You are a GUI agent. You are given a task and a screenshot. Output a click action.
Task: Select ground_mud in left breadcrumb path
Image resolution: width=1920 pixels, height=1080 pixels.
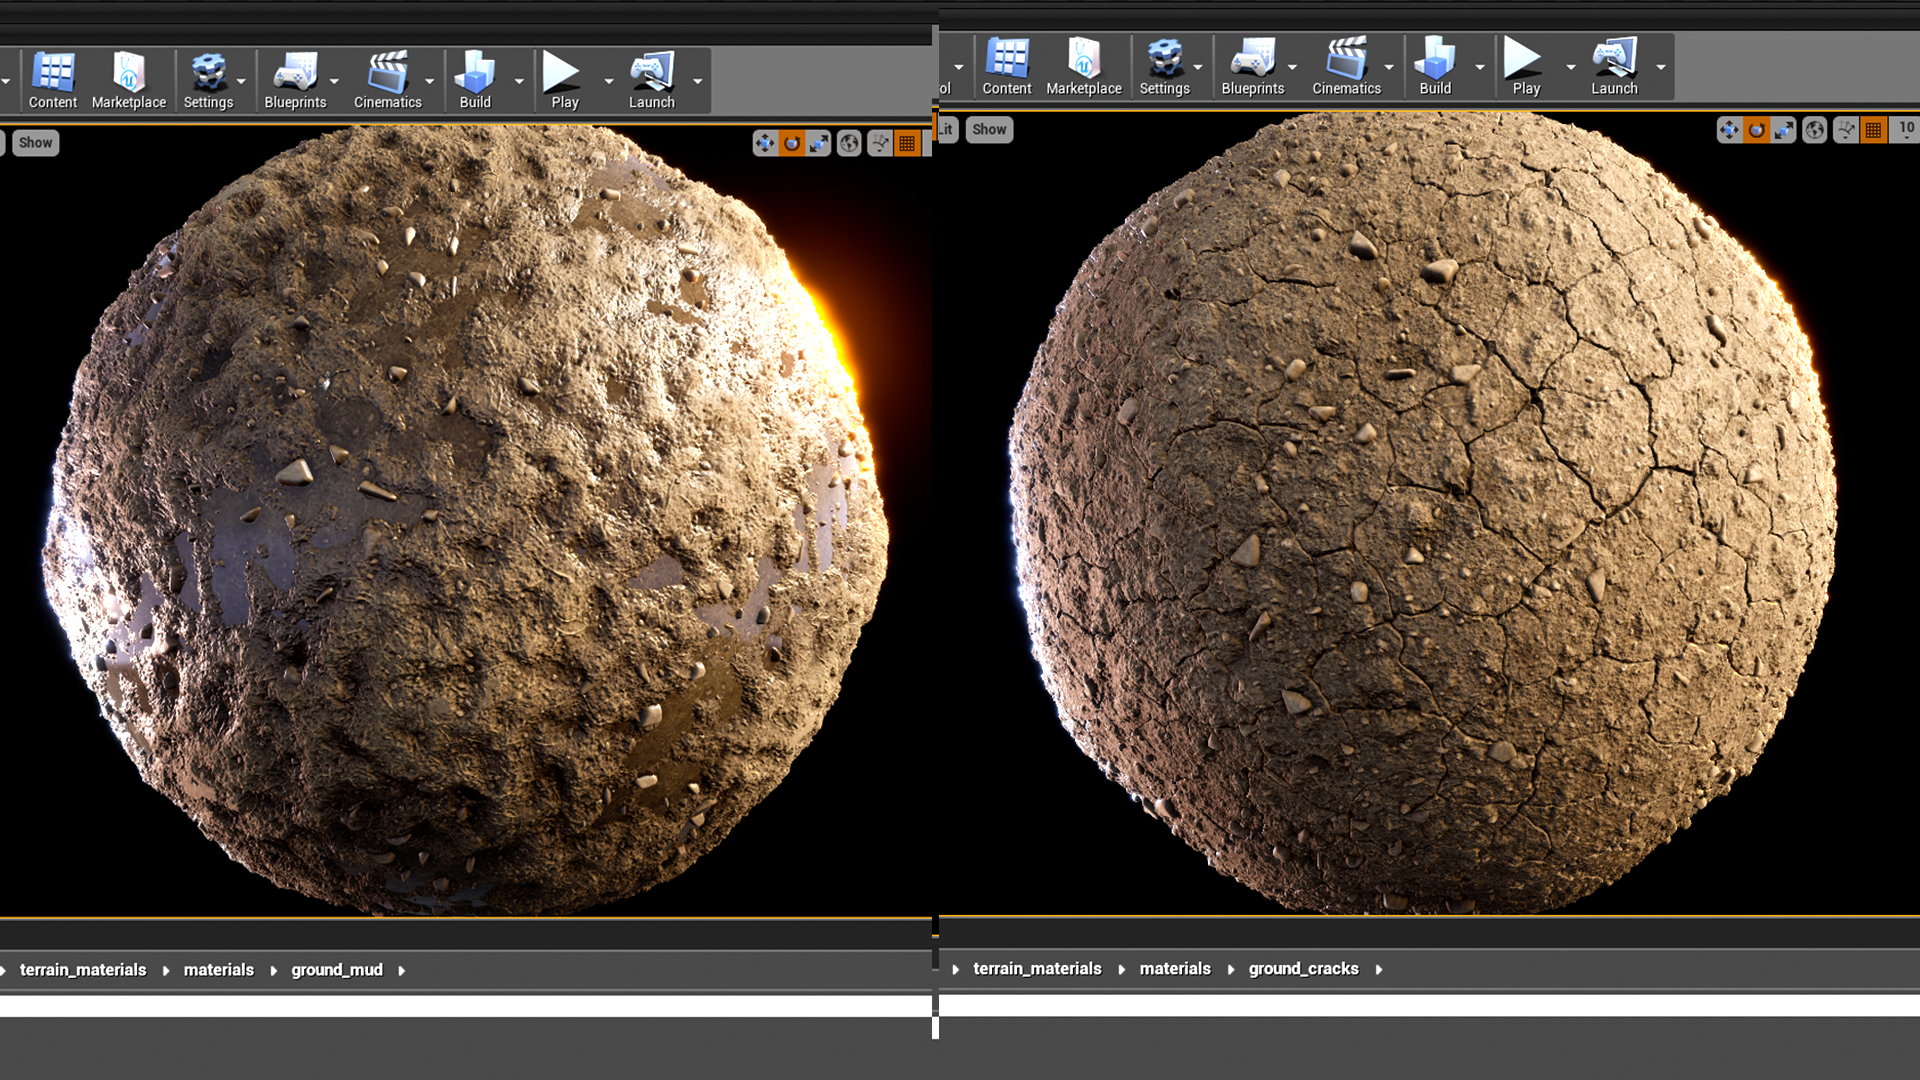[x=337, y=970]
